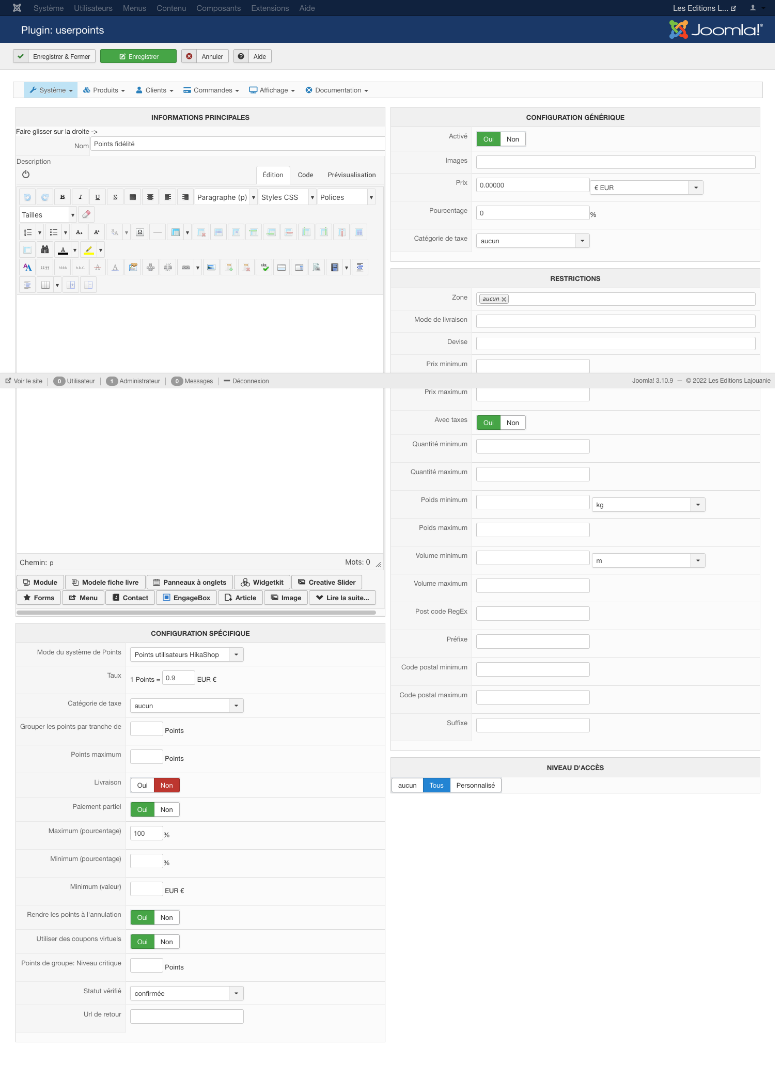Click the Lire la suite... button
Screen dimensions: 775x1080
click(x=342, y=598)
